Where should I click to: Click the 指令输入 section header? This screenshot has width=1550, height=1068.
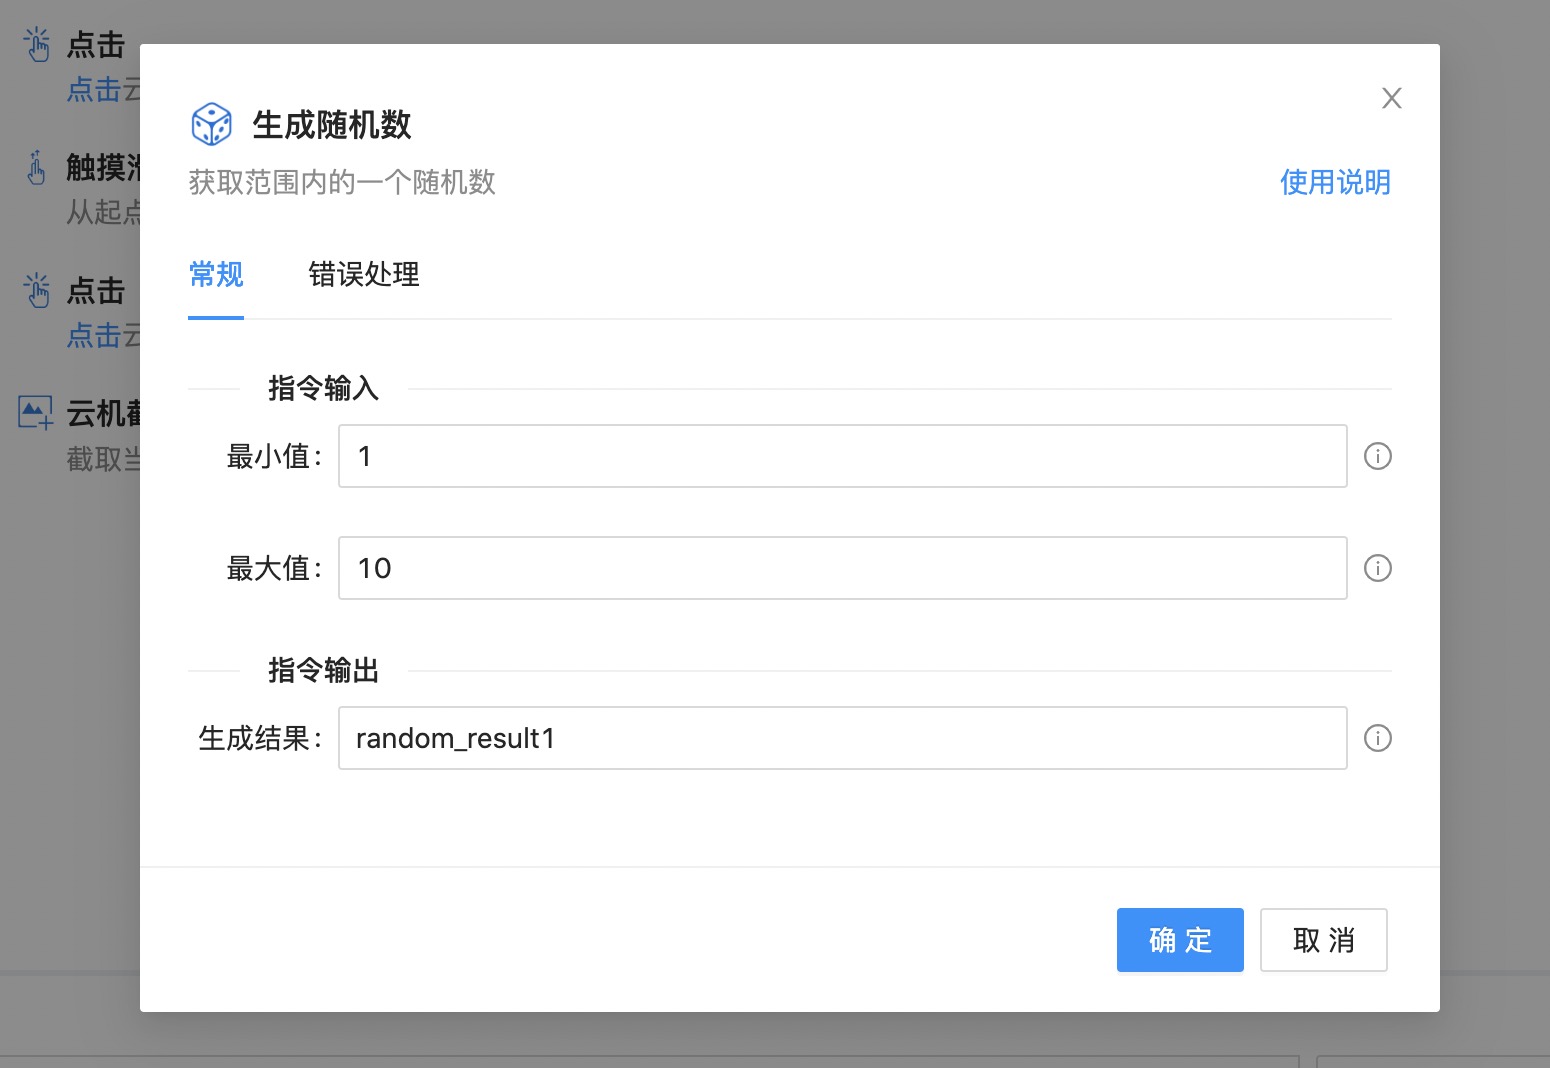pos(323,388)
